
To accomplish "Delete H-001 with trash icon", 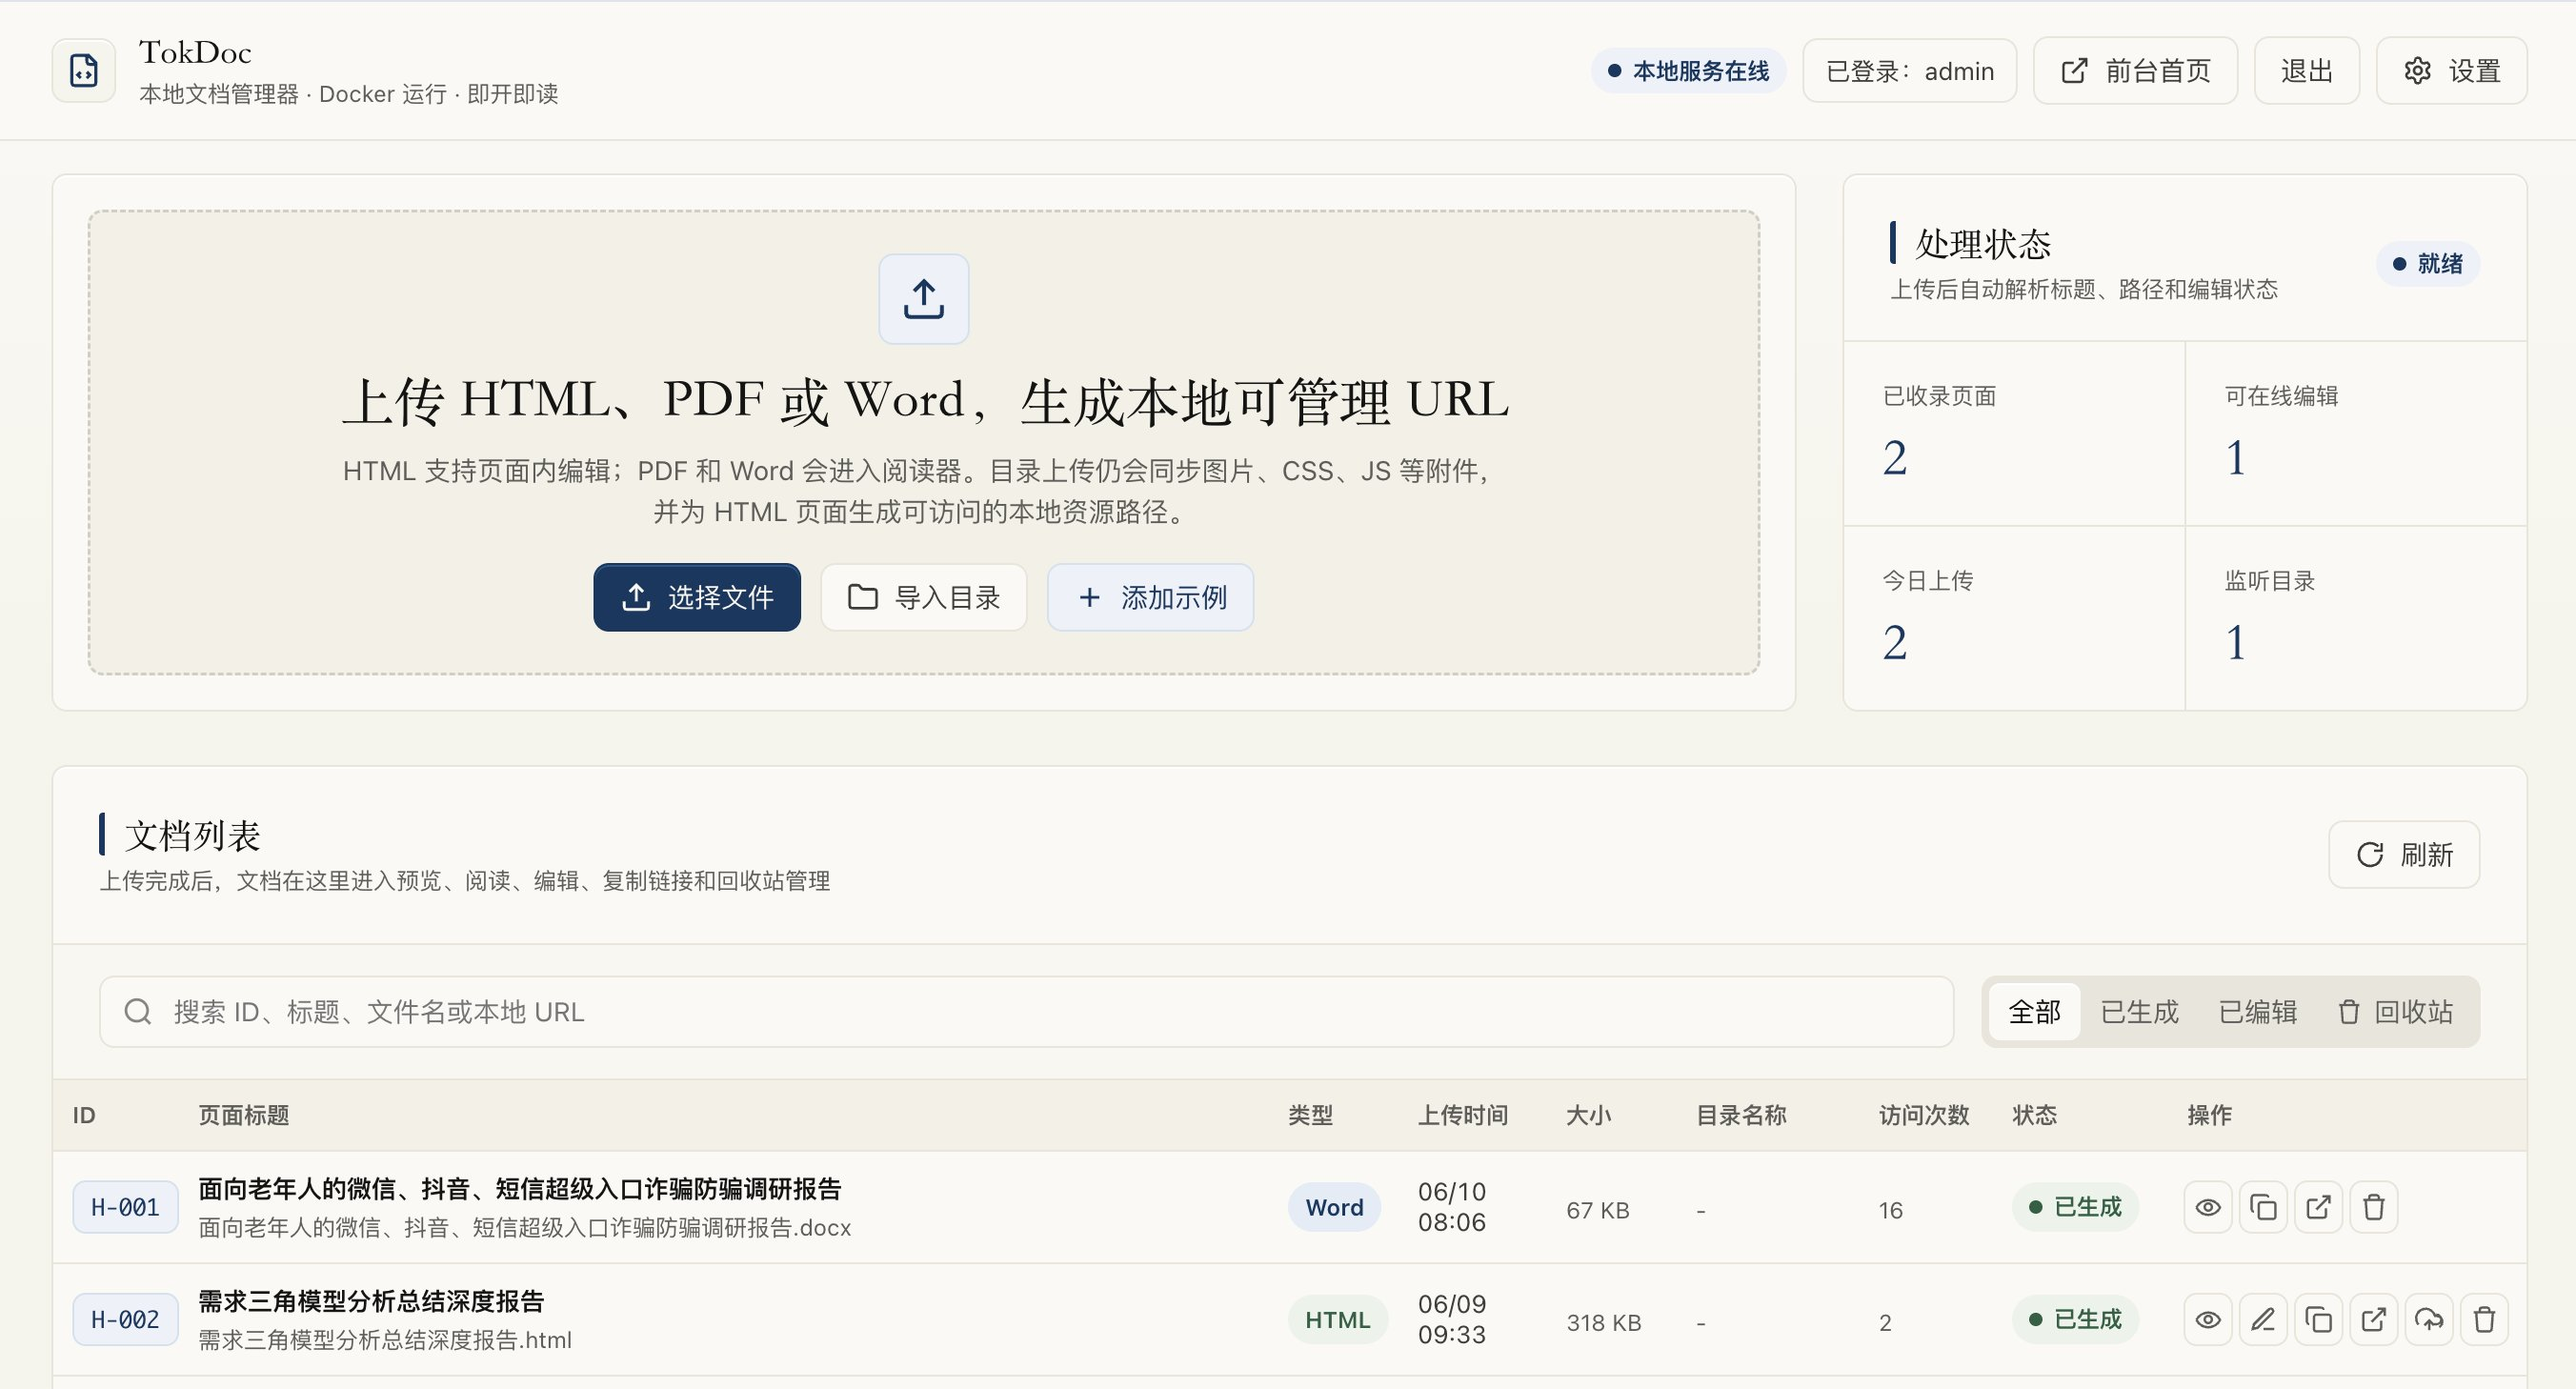I will (x=2374, y=1207).
